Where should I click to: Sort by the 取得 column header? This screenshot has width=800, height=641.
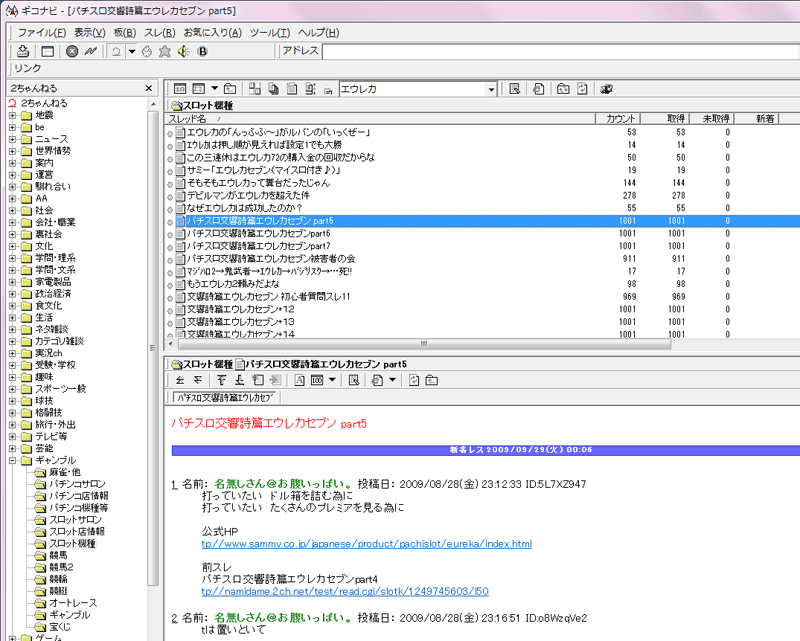coord(665,119)
